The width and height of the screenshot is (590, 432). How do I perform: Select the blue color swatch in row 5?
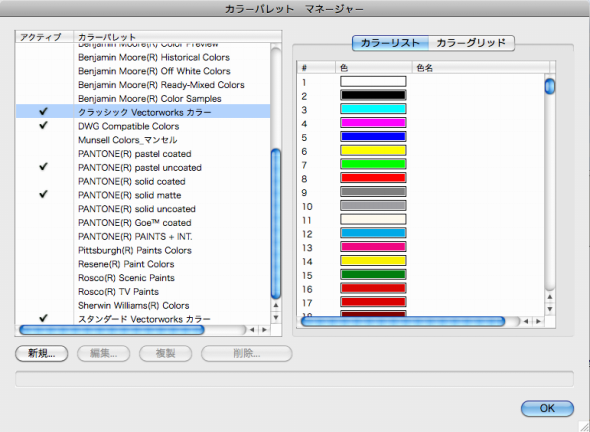373,136
